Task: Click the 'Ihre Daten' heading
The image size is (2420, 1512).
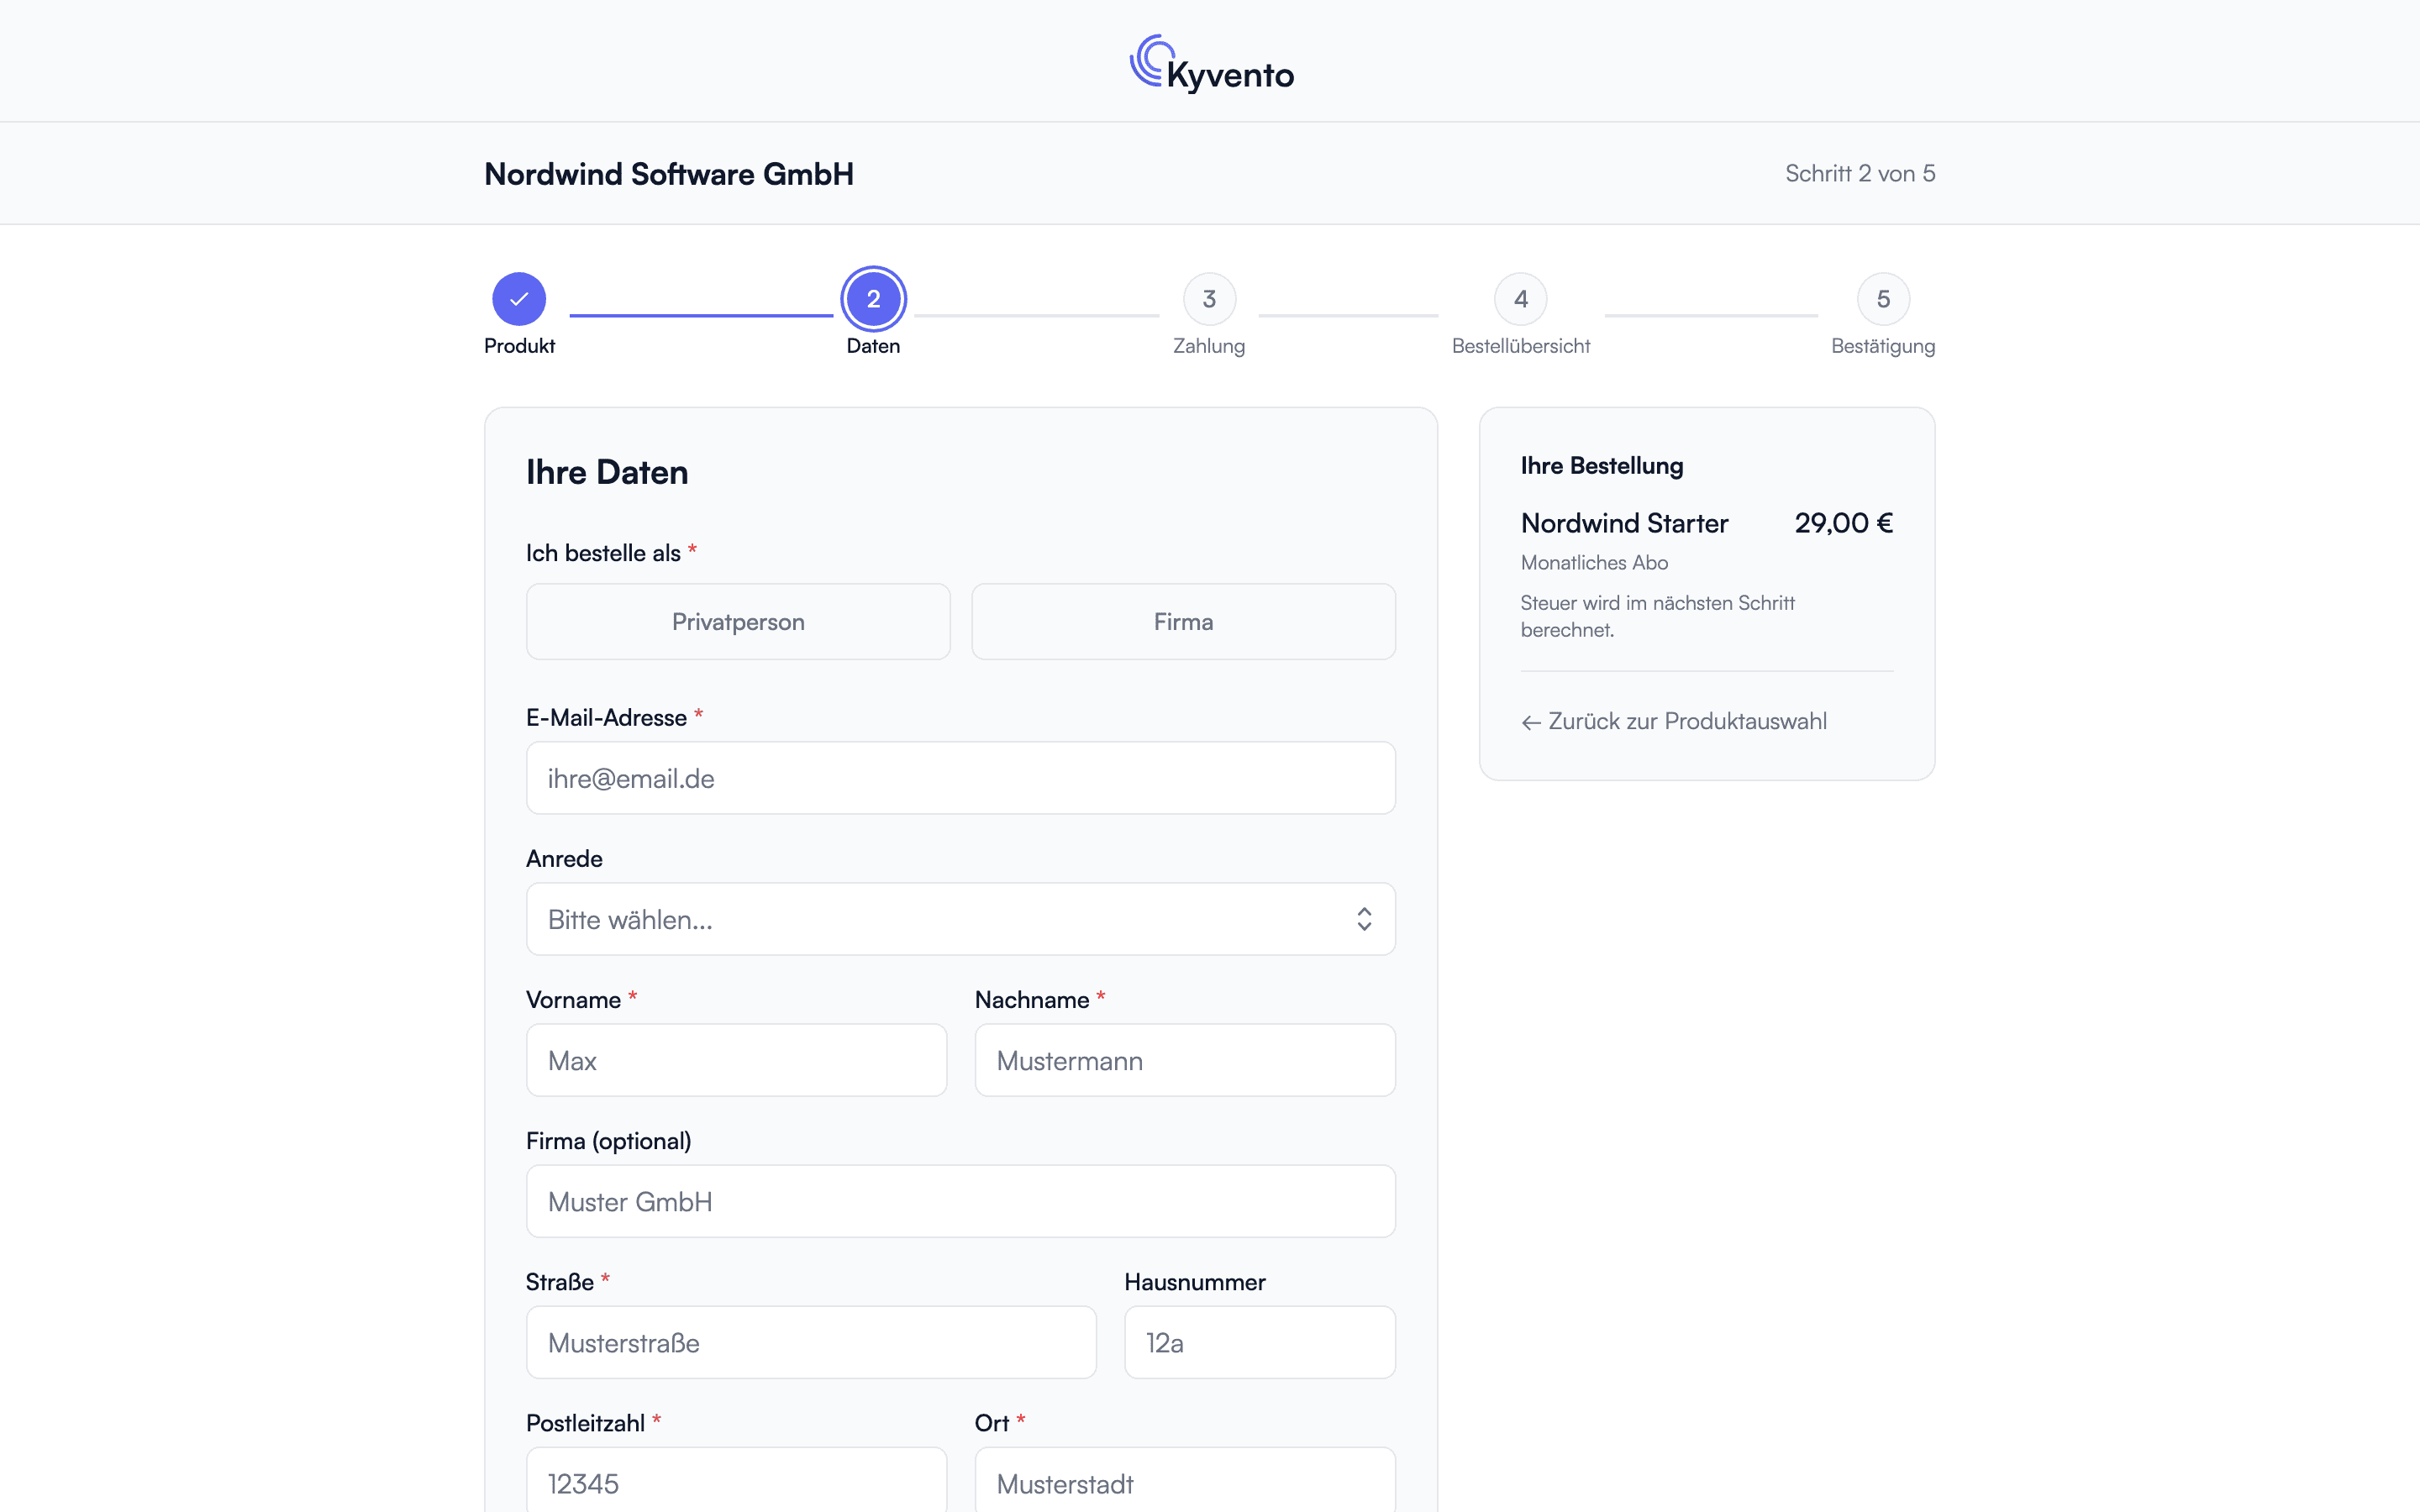Action: (x=607, y=472)
